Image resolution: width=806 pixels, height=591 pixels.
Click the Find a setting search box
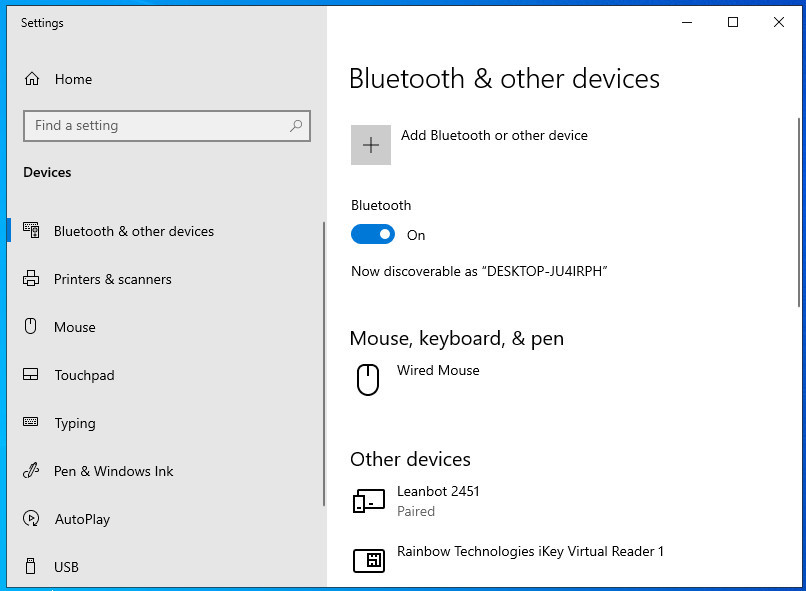(x=167, y=125)
